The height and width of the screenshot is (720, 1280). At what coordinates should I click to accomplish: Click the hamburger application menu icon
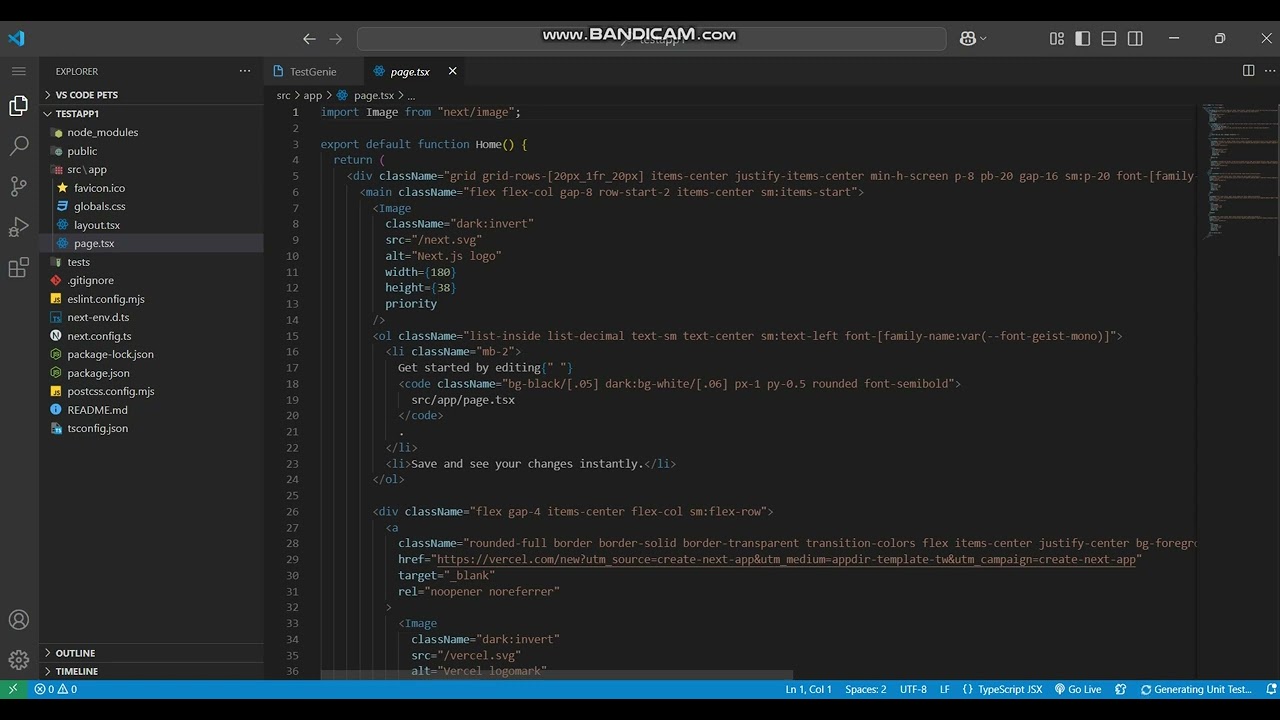click(x=18, y=71)
